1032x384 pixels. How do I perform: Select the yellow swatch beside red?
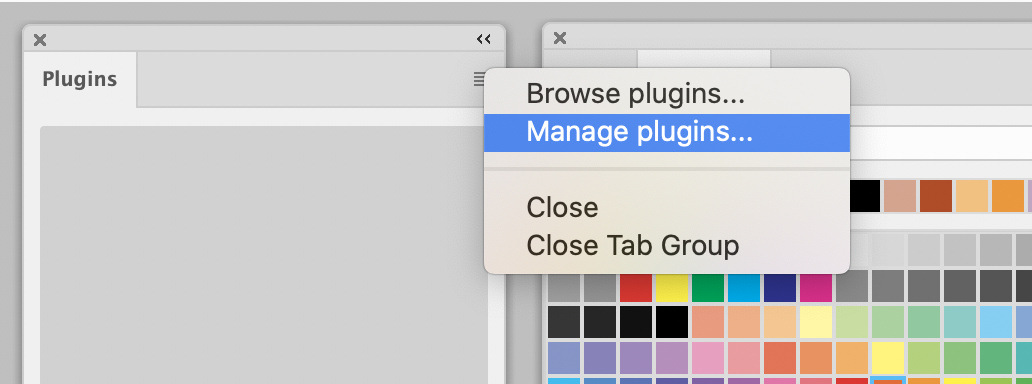(672, 287)
